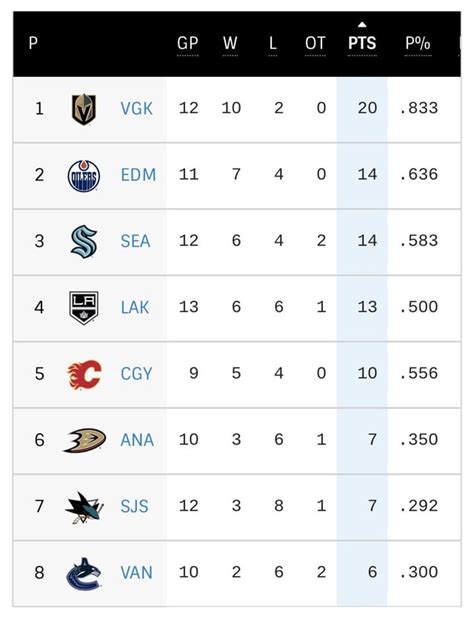Click the Anaheim Ducks logo
Image resolution: width=474 pixels, height=619 pixels.
(84, 440)
